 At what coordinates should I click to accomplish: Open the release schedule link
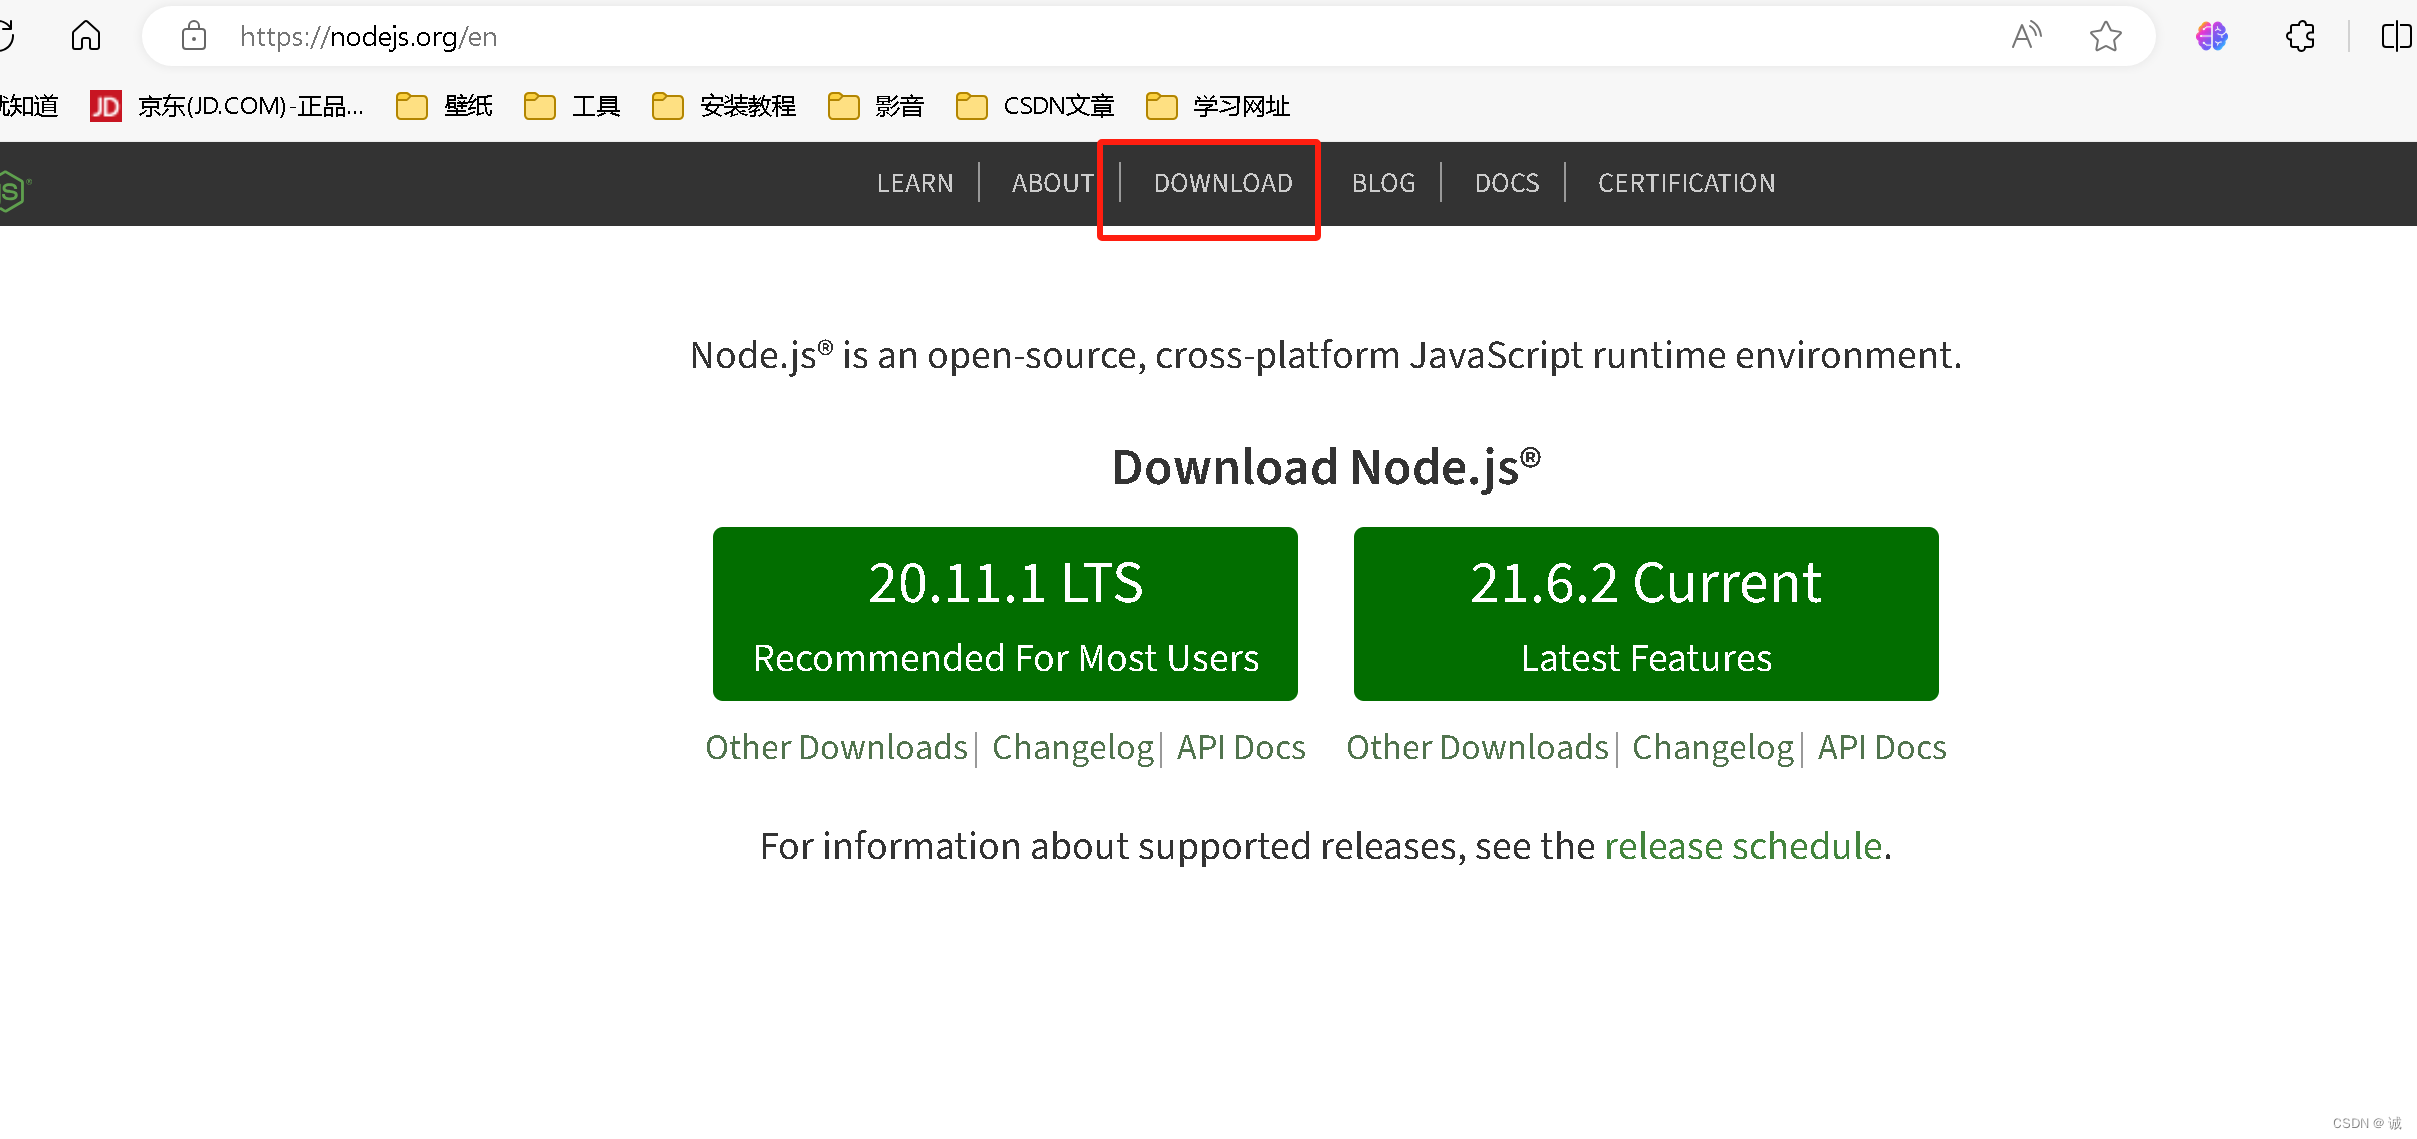point(1743,846)
